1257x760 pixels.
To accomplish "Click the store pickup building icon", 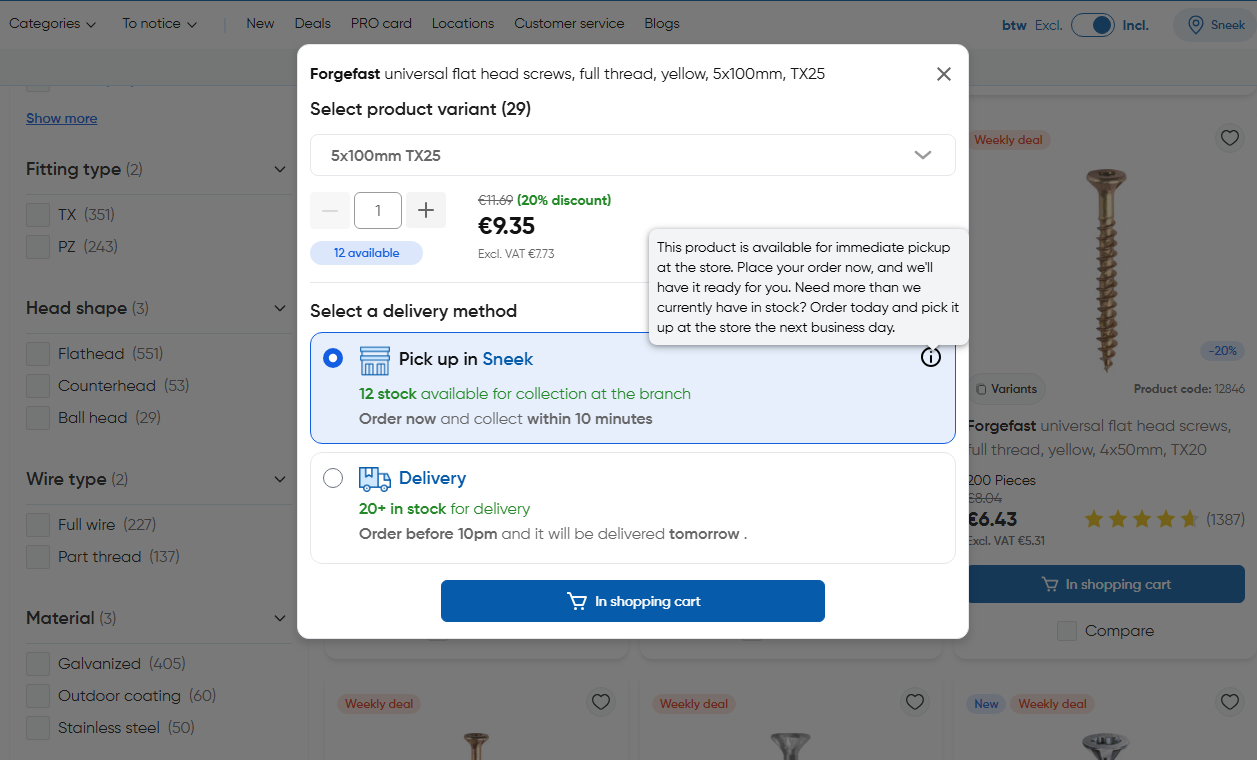I will pyautogui.click(x=374, y=360).
